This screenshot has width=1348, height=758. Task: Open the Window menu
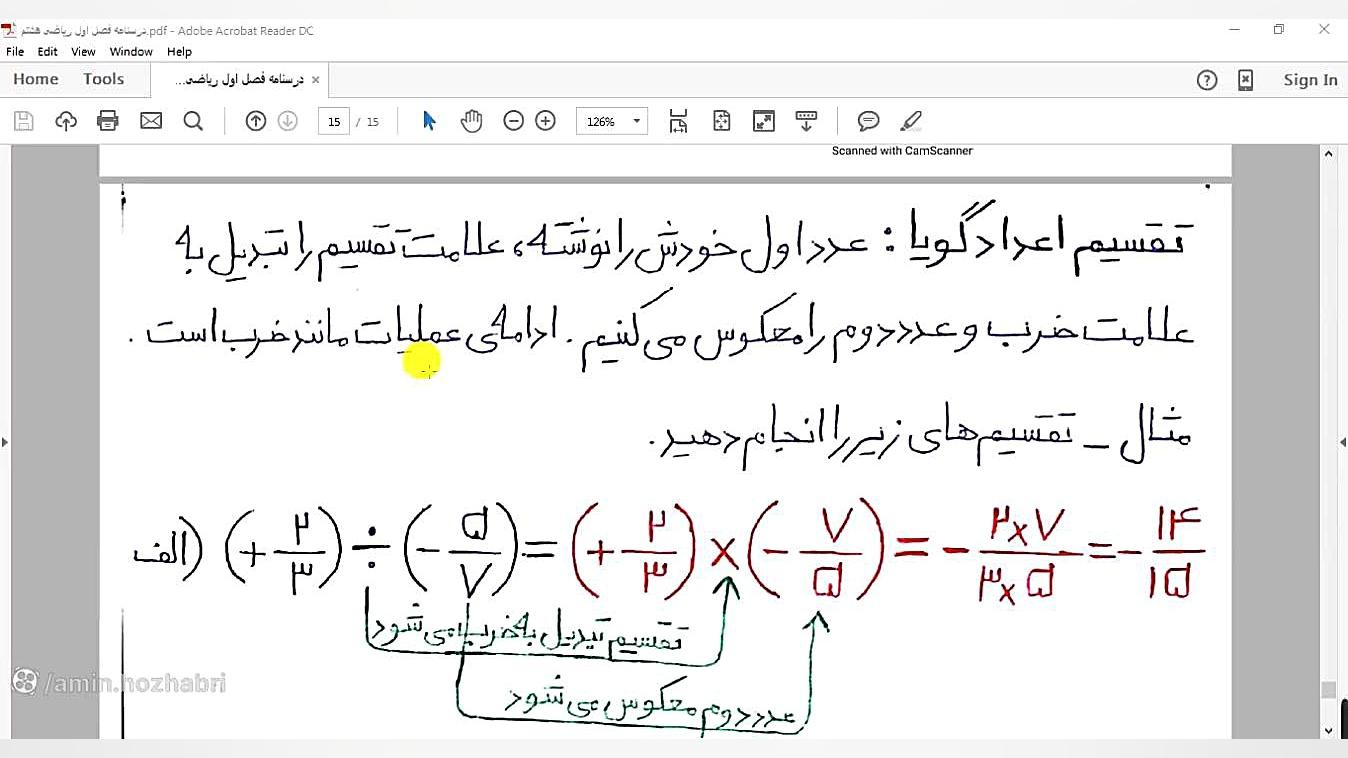131,52
